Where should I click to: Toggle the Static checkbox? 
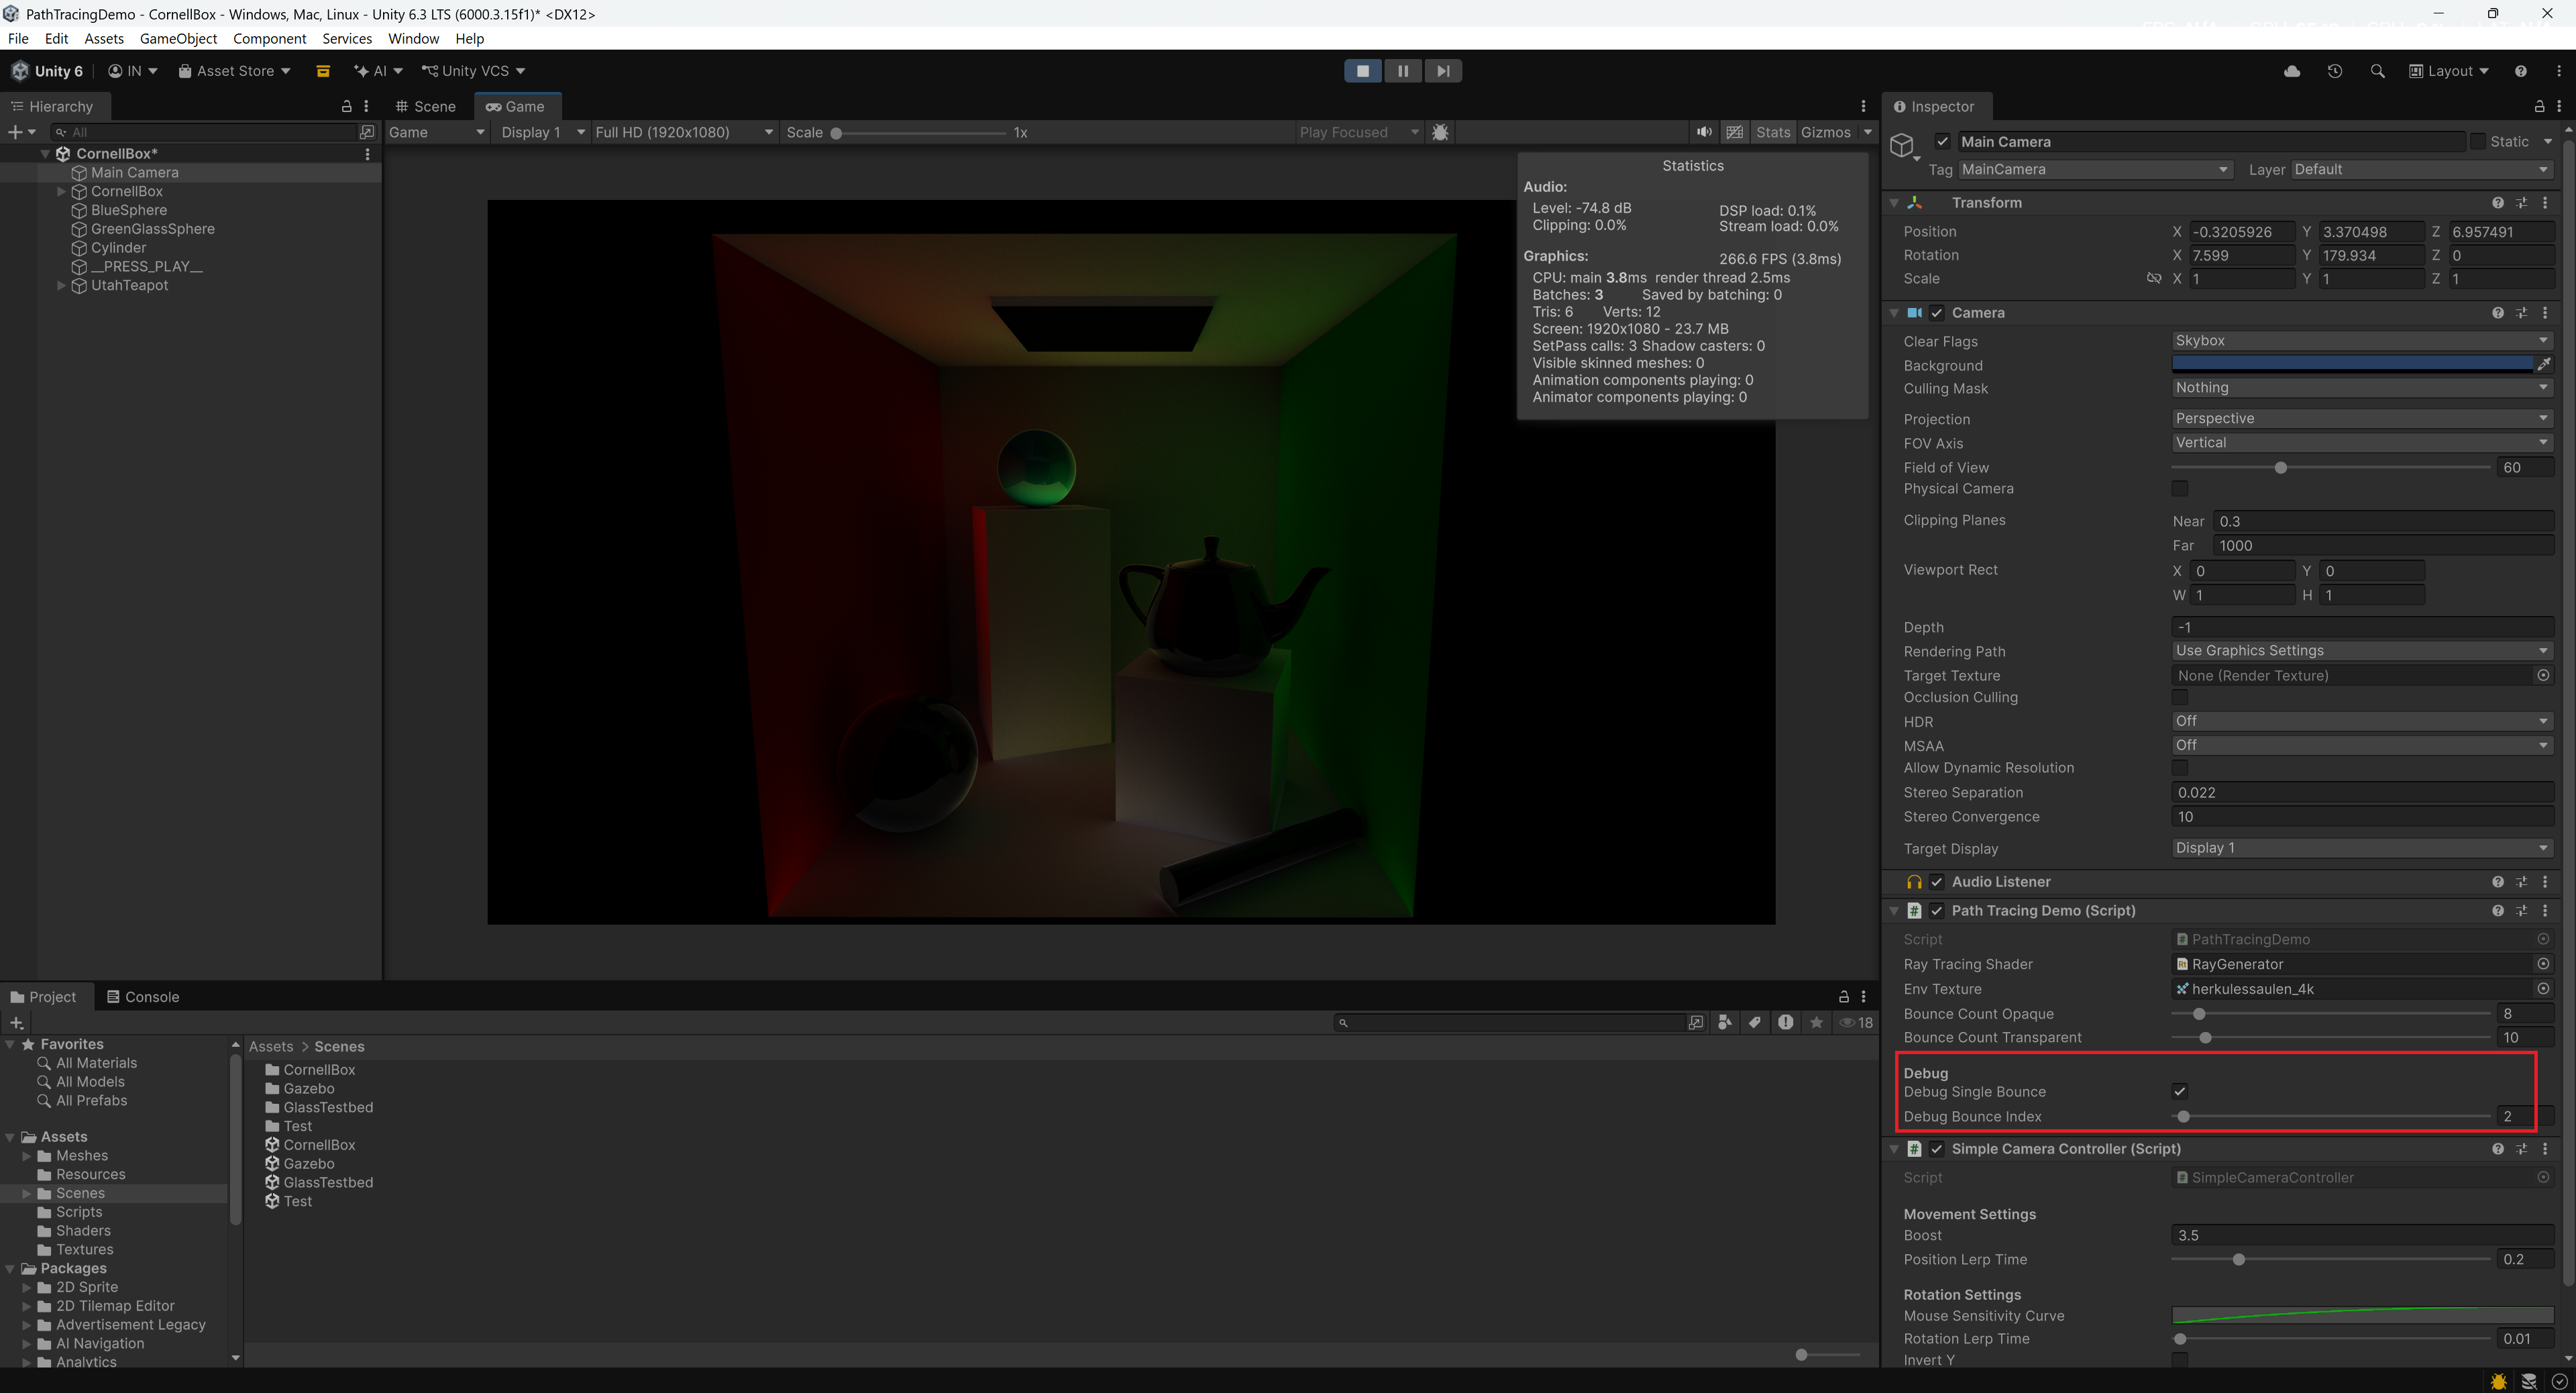(x=2477, y=142)
